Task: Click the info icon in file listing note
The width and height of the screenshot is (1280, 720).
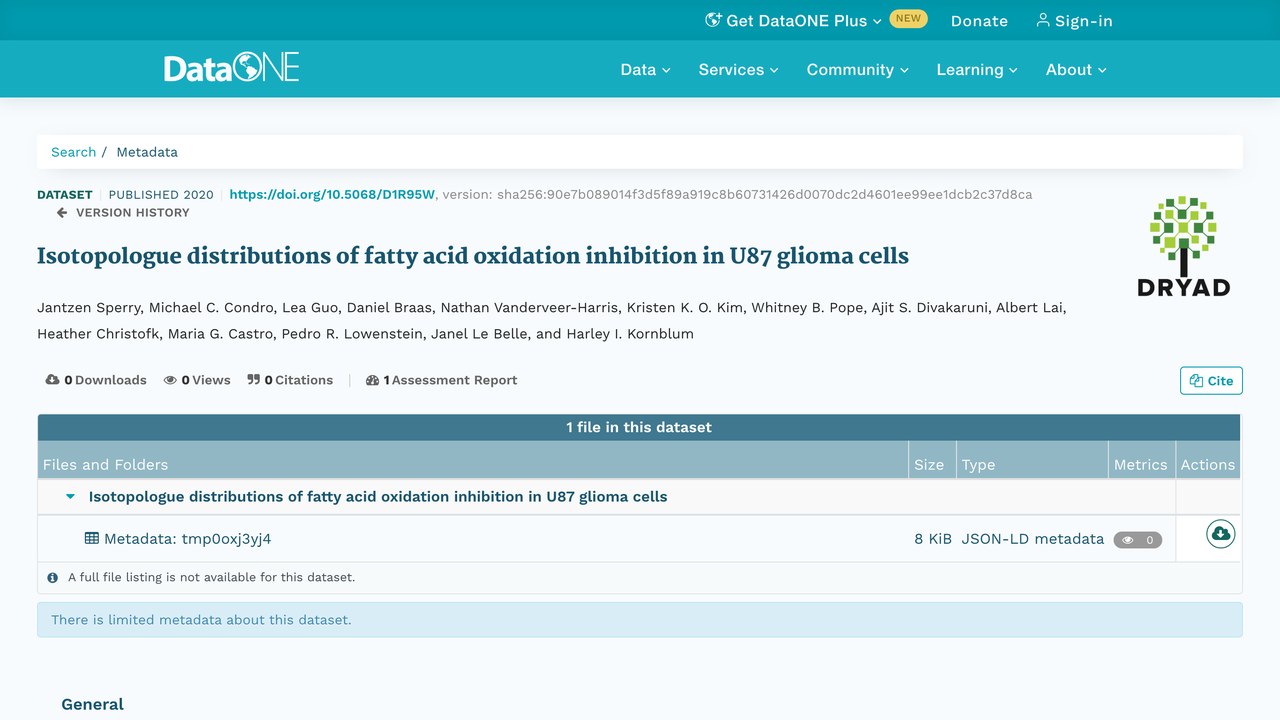Action: (53, 577)
